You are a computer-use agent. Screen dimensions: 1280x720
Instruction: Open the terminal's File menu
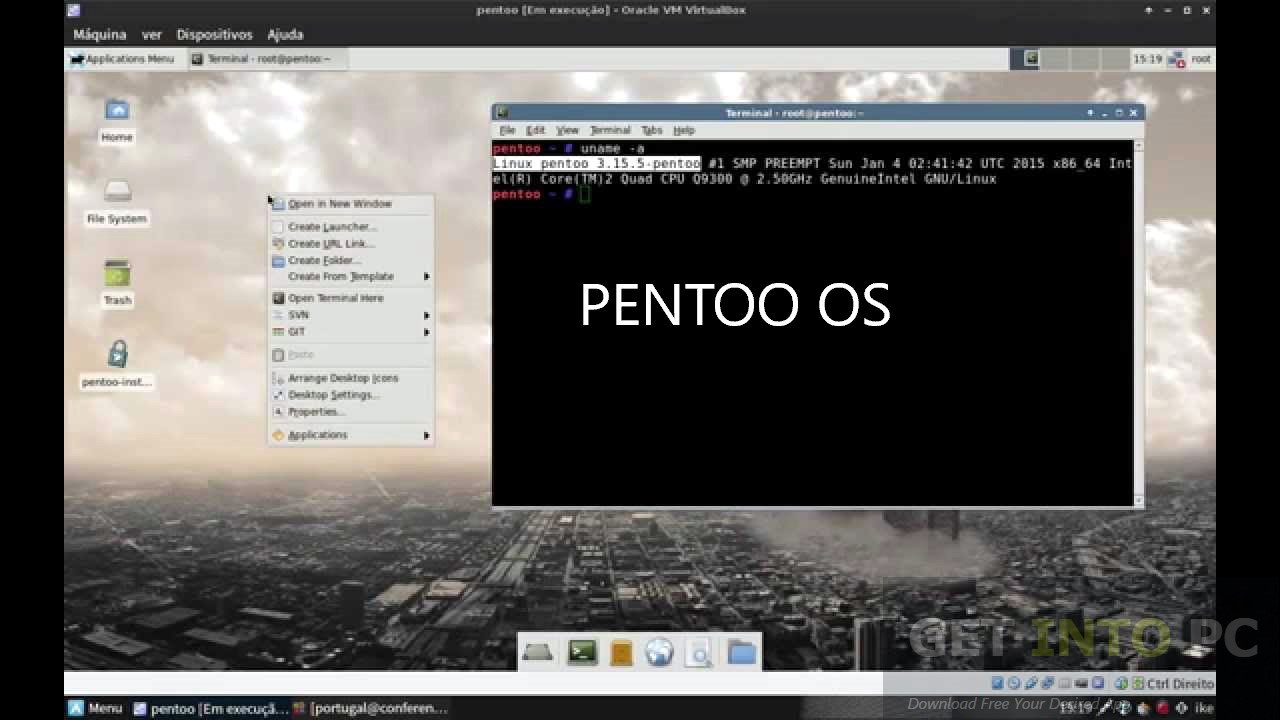click(507, 130)
